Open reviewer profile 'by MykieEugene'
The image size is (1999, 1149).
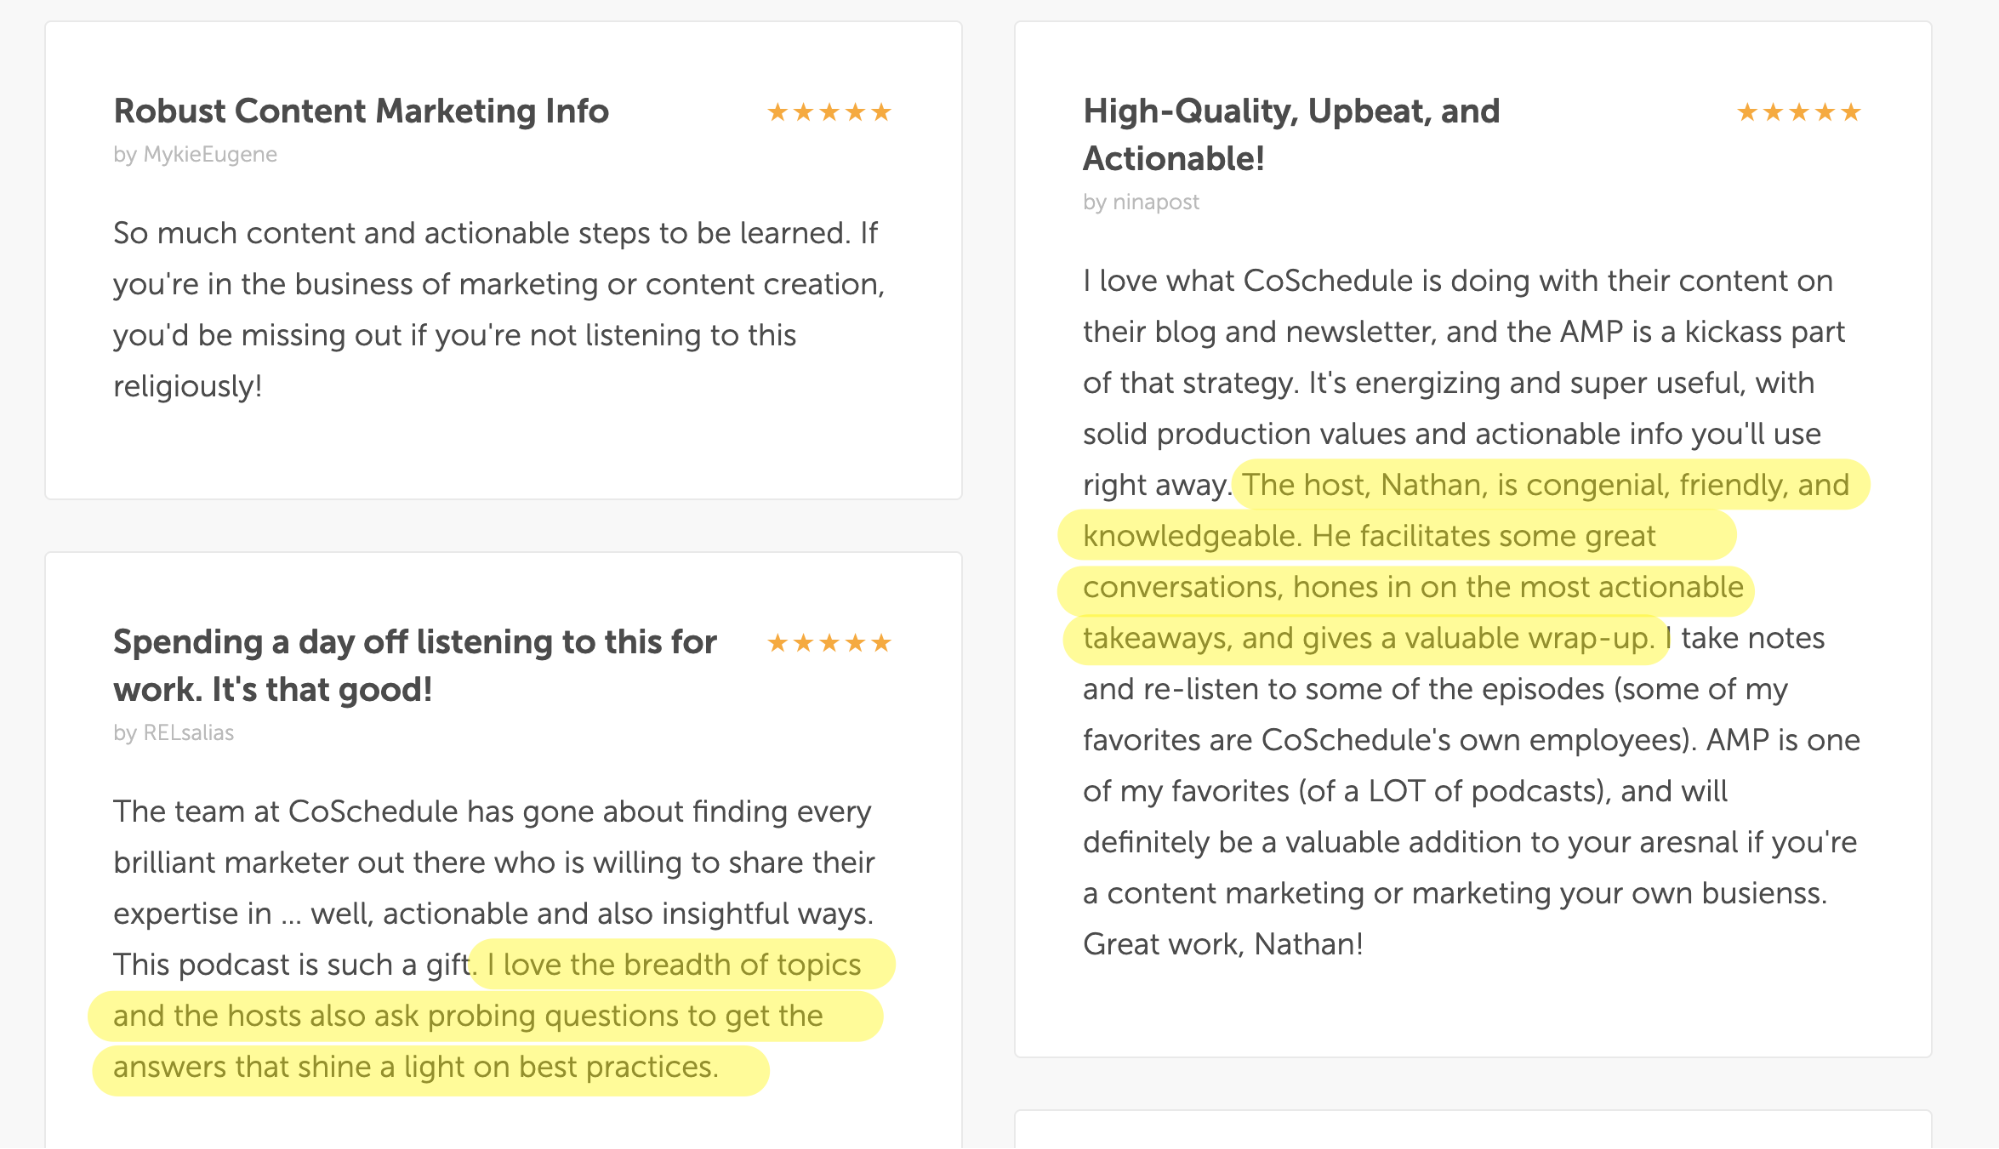195,155
